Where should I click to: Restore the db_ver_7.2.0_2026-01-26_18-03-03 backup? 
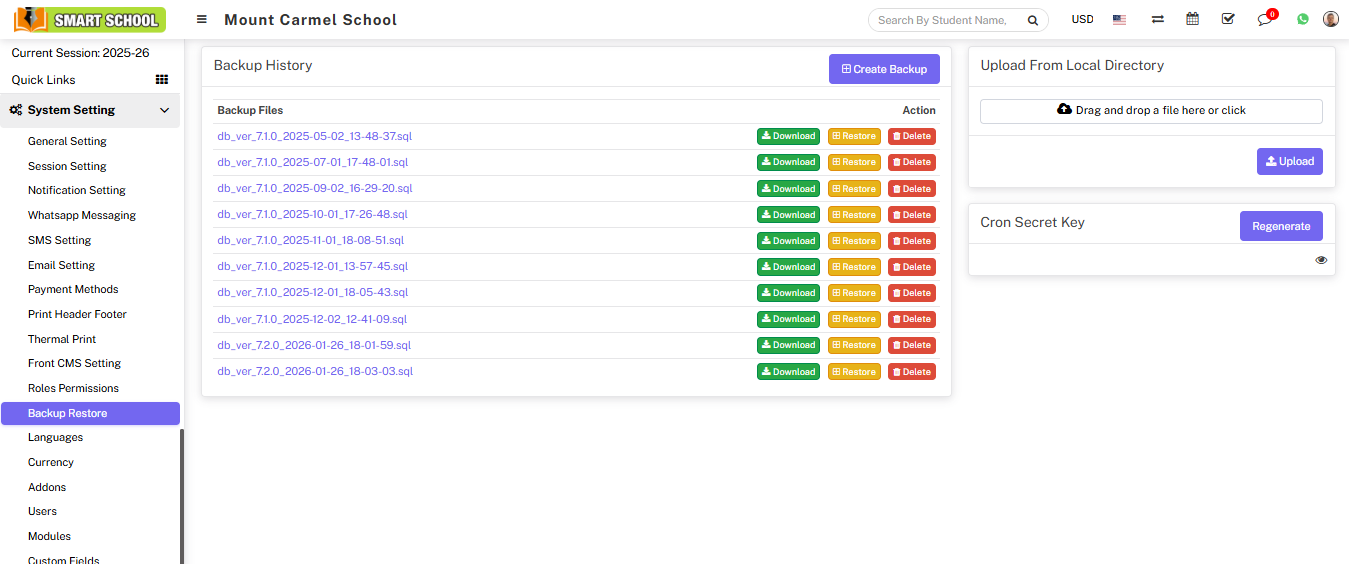pyautogui.click(x=854, y=372)
